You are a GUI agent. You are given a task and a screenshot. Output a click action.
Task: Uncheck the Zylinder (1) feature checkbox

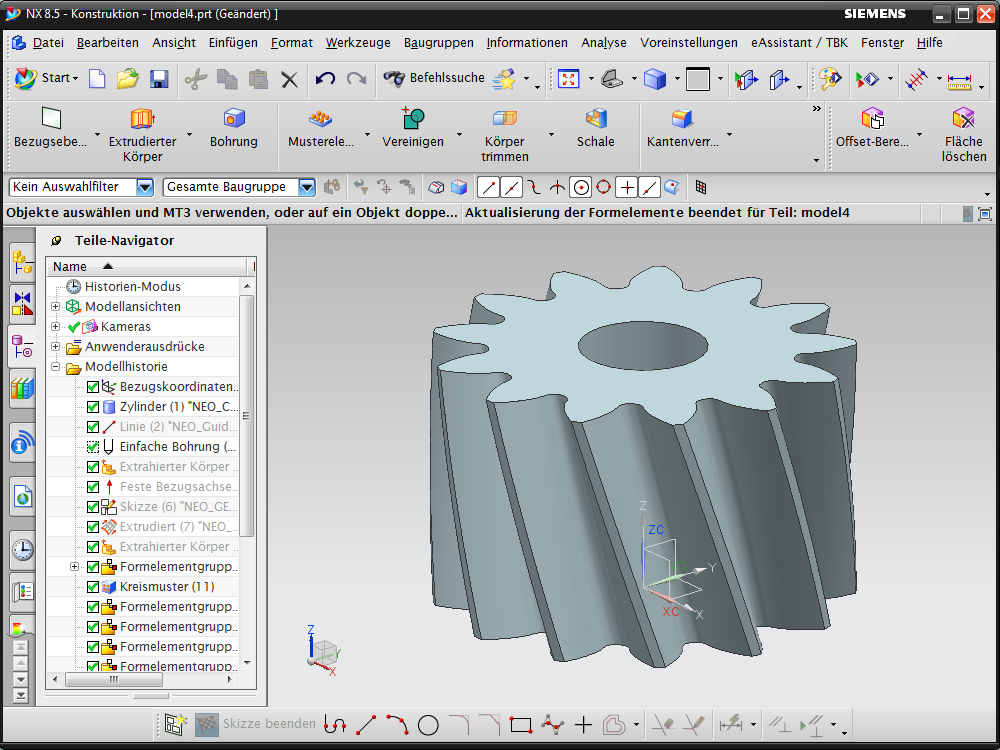[x=93, y=407]
